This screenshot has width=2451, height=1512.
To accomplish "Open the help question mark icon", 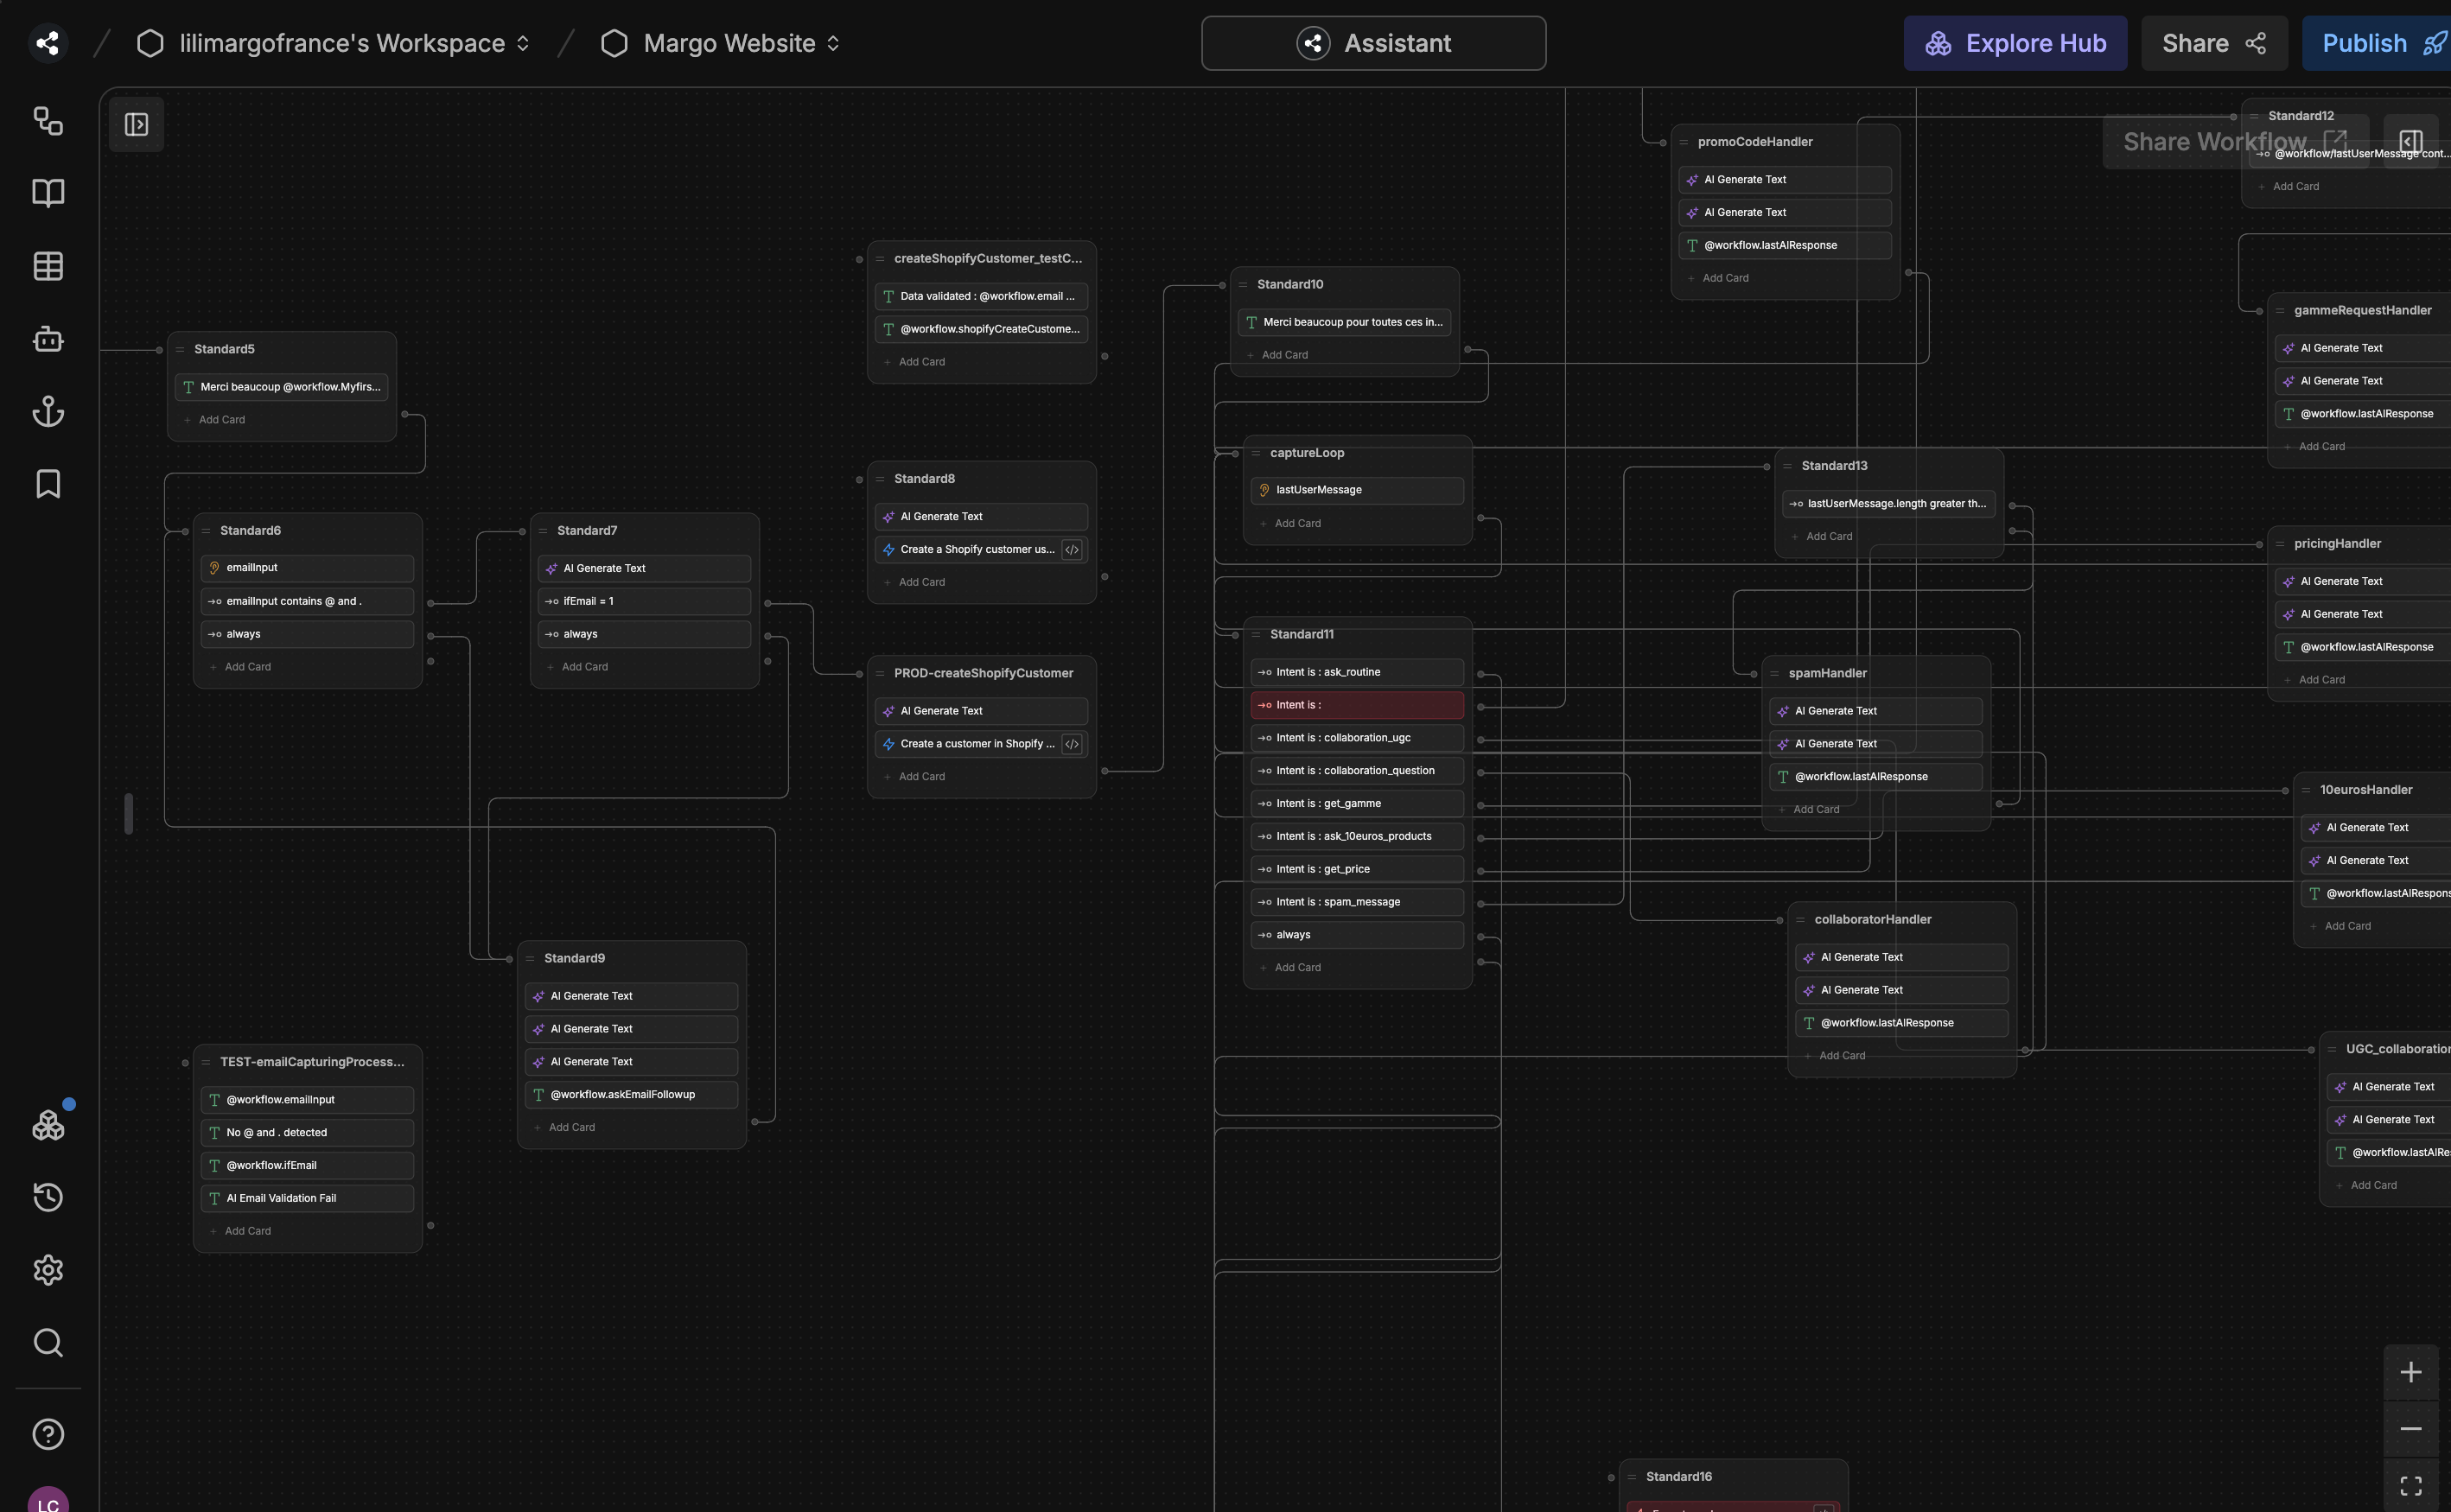I will pyautogui.click(x=48, y=1434).
